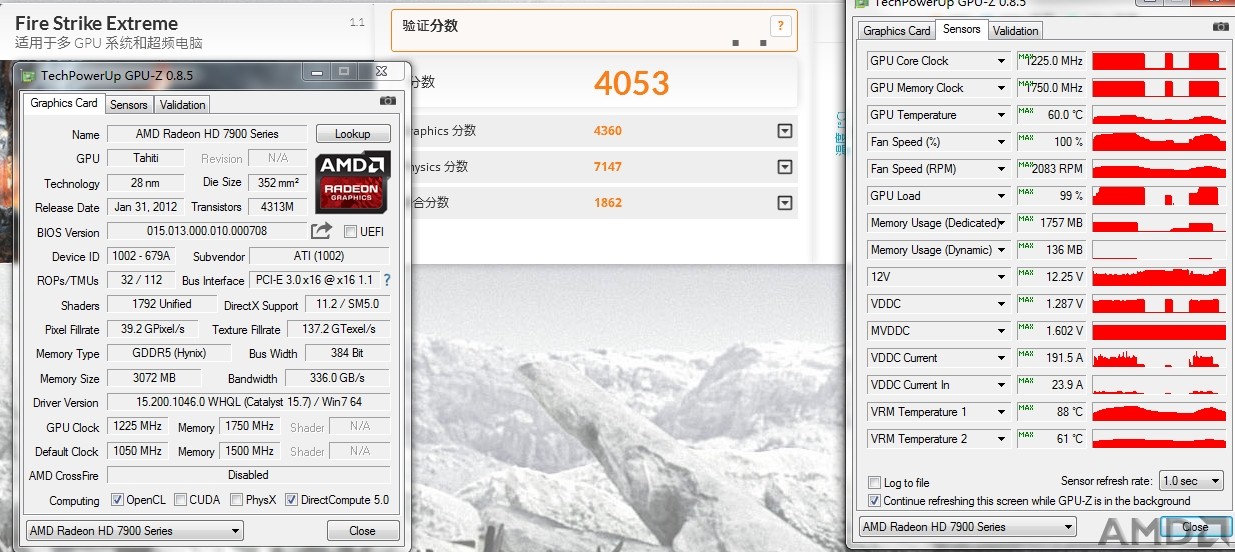1235x552 pixels.
Task: Open the Fan Speed (RPM) sensor dropdown
Action: (x=1001, y=169)
